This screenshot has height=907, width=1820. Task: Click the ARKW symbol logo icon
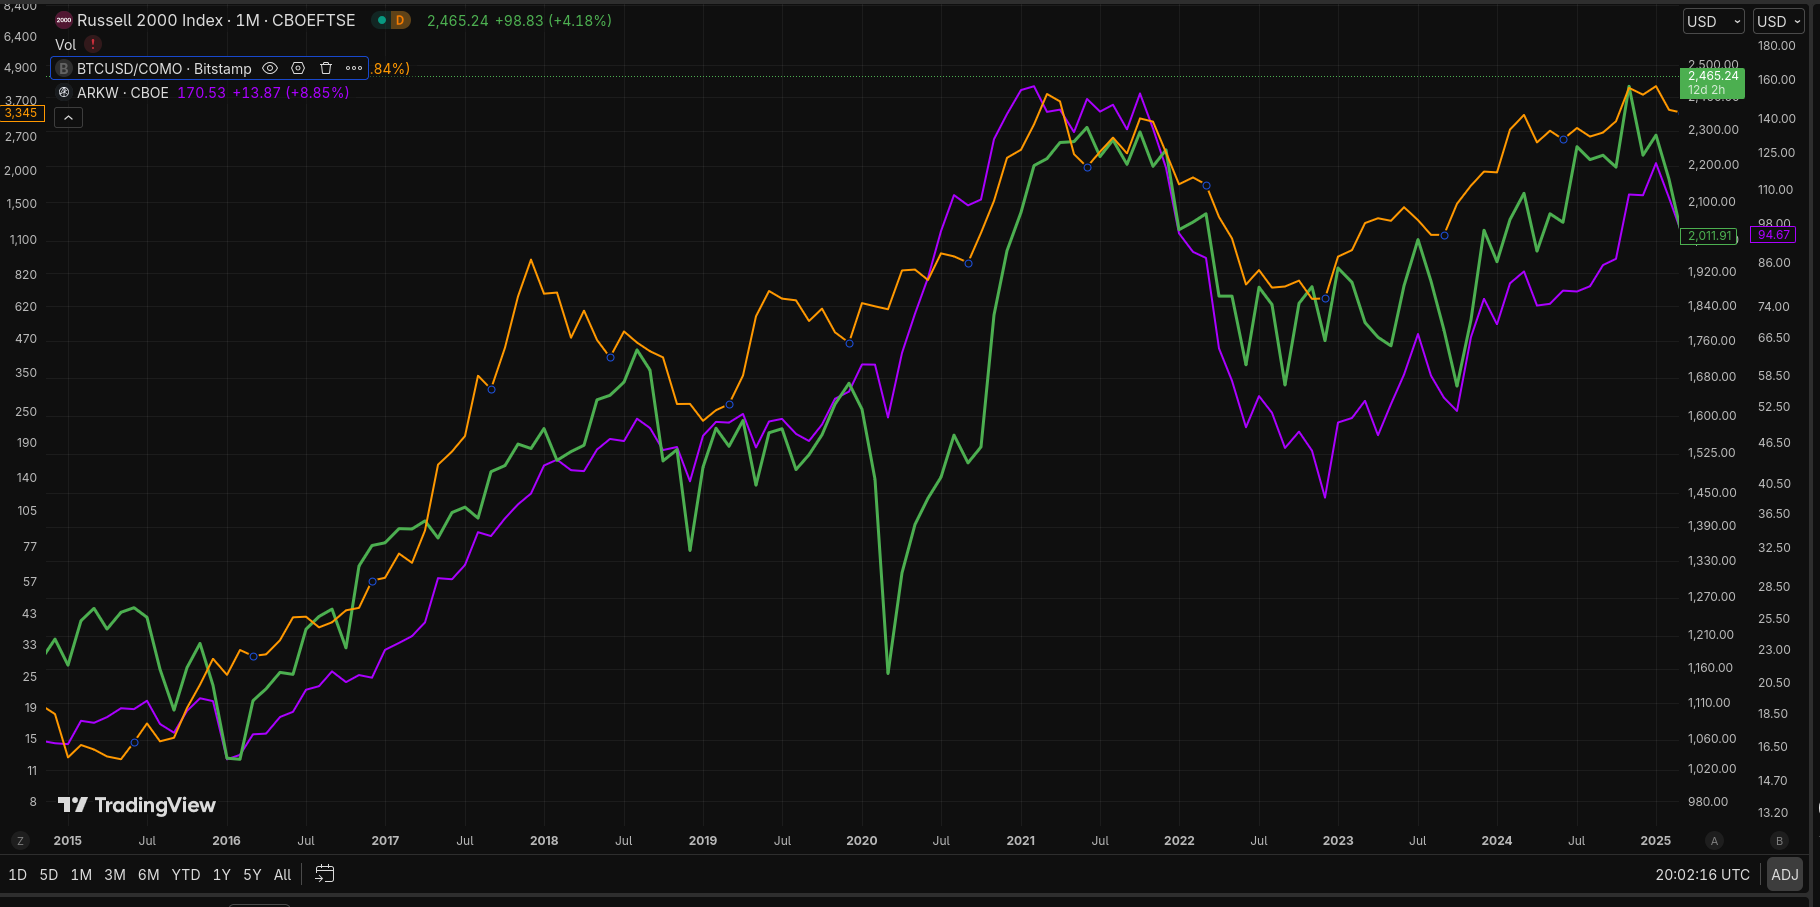(64, 92)
